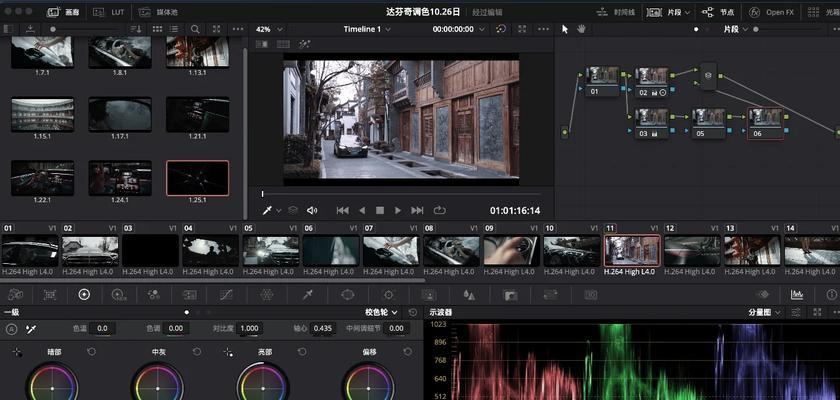Open the 校色轮 wheel mode dropdown
The image size is (840, 400).
pos(381,312)
